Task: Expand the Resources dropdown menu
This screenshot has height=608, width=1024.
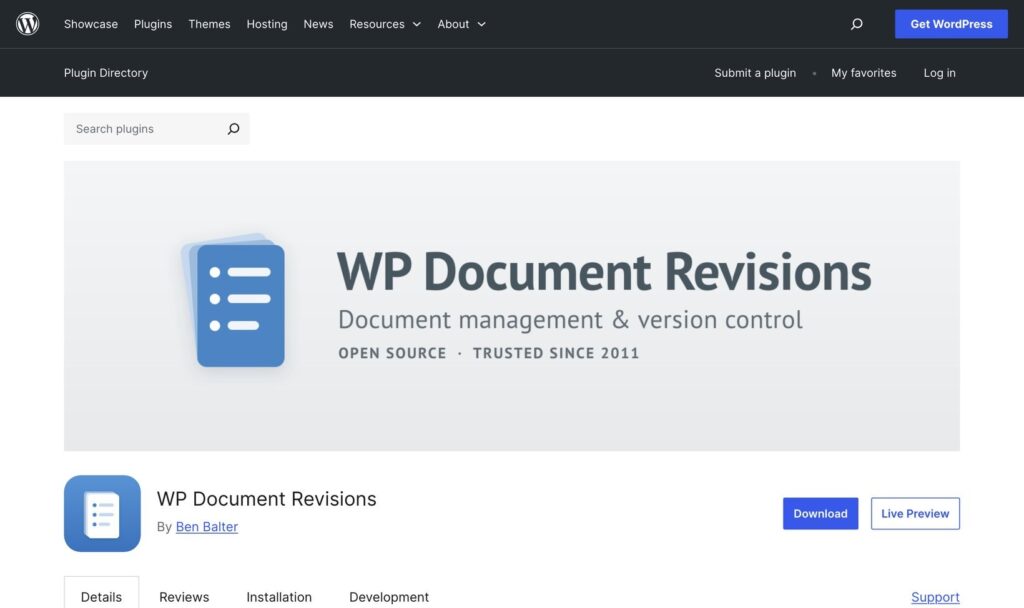Action: tap(385, 24)
